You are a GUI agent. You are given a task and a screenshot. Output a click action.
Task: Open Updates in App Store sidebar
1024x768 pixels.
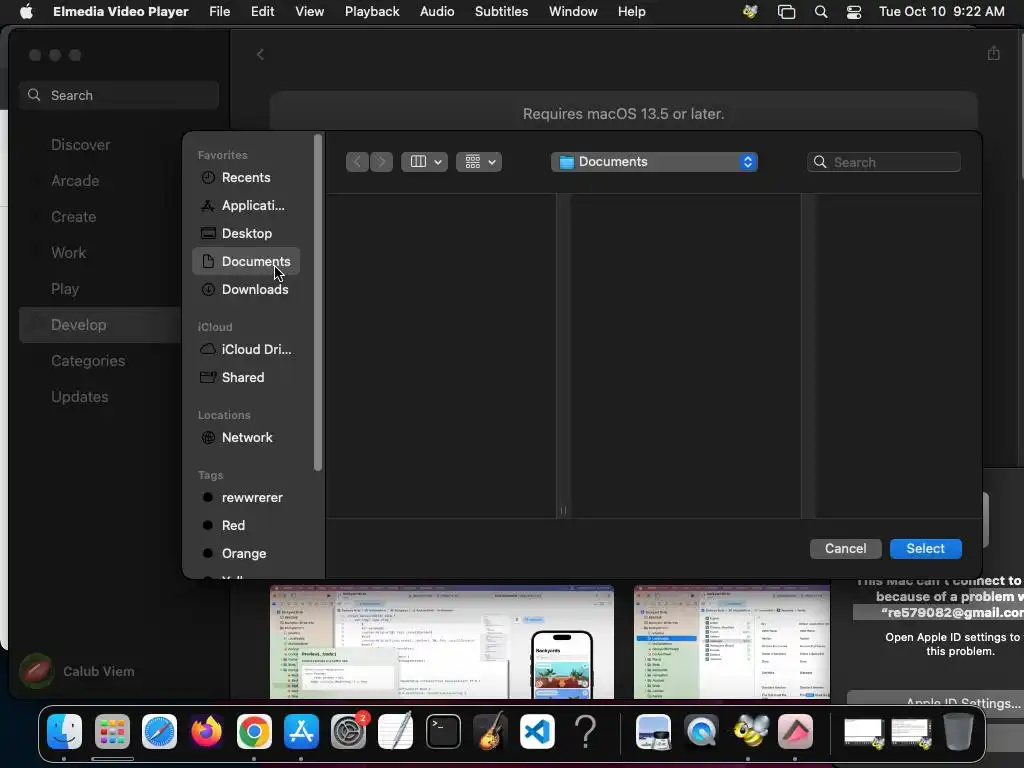(x=80, y=396)
